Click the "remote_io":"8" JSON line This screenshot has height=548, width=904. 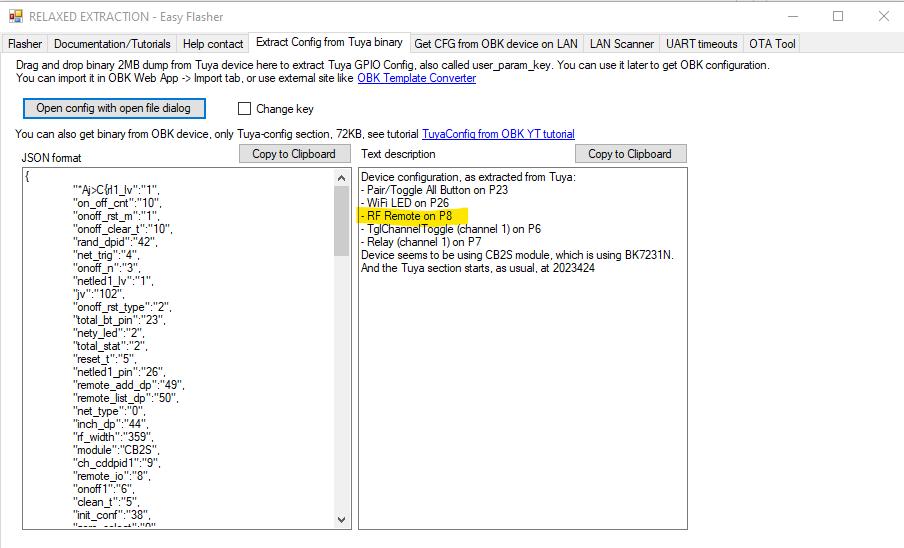[112, 476]
